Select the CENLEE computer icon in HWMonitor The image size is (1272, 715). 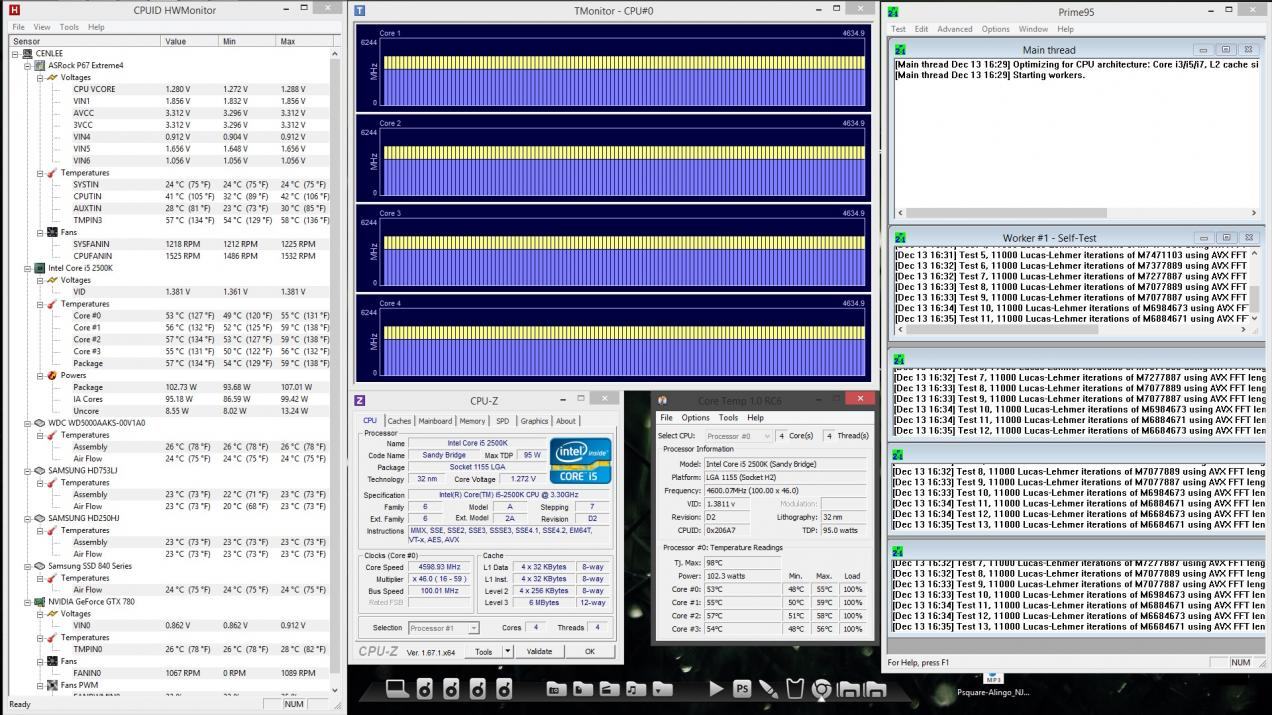27,53
